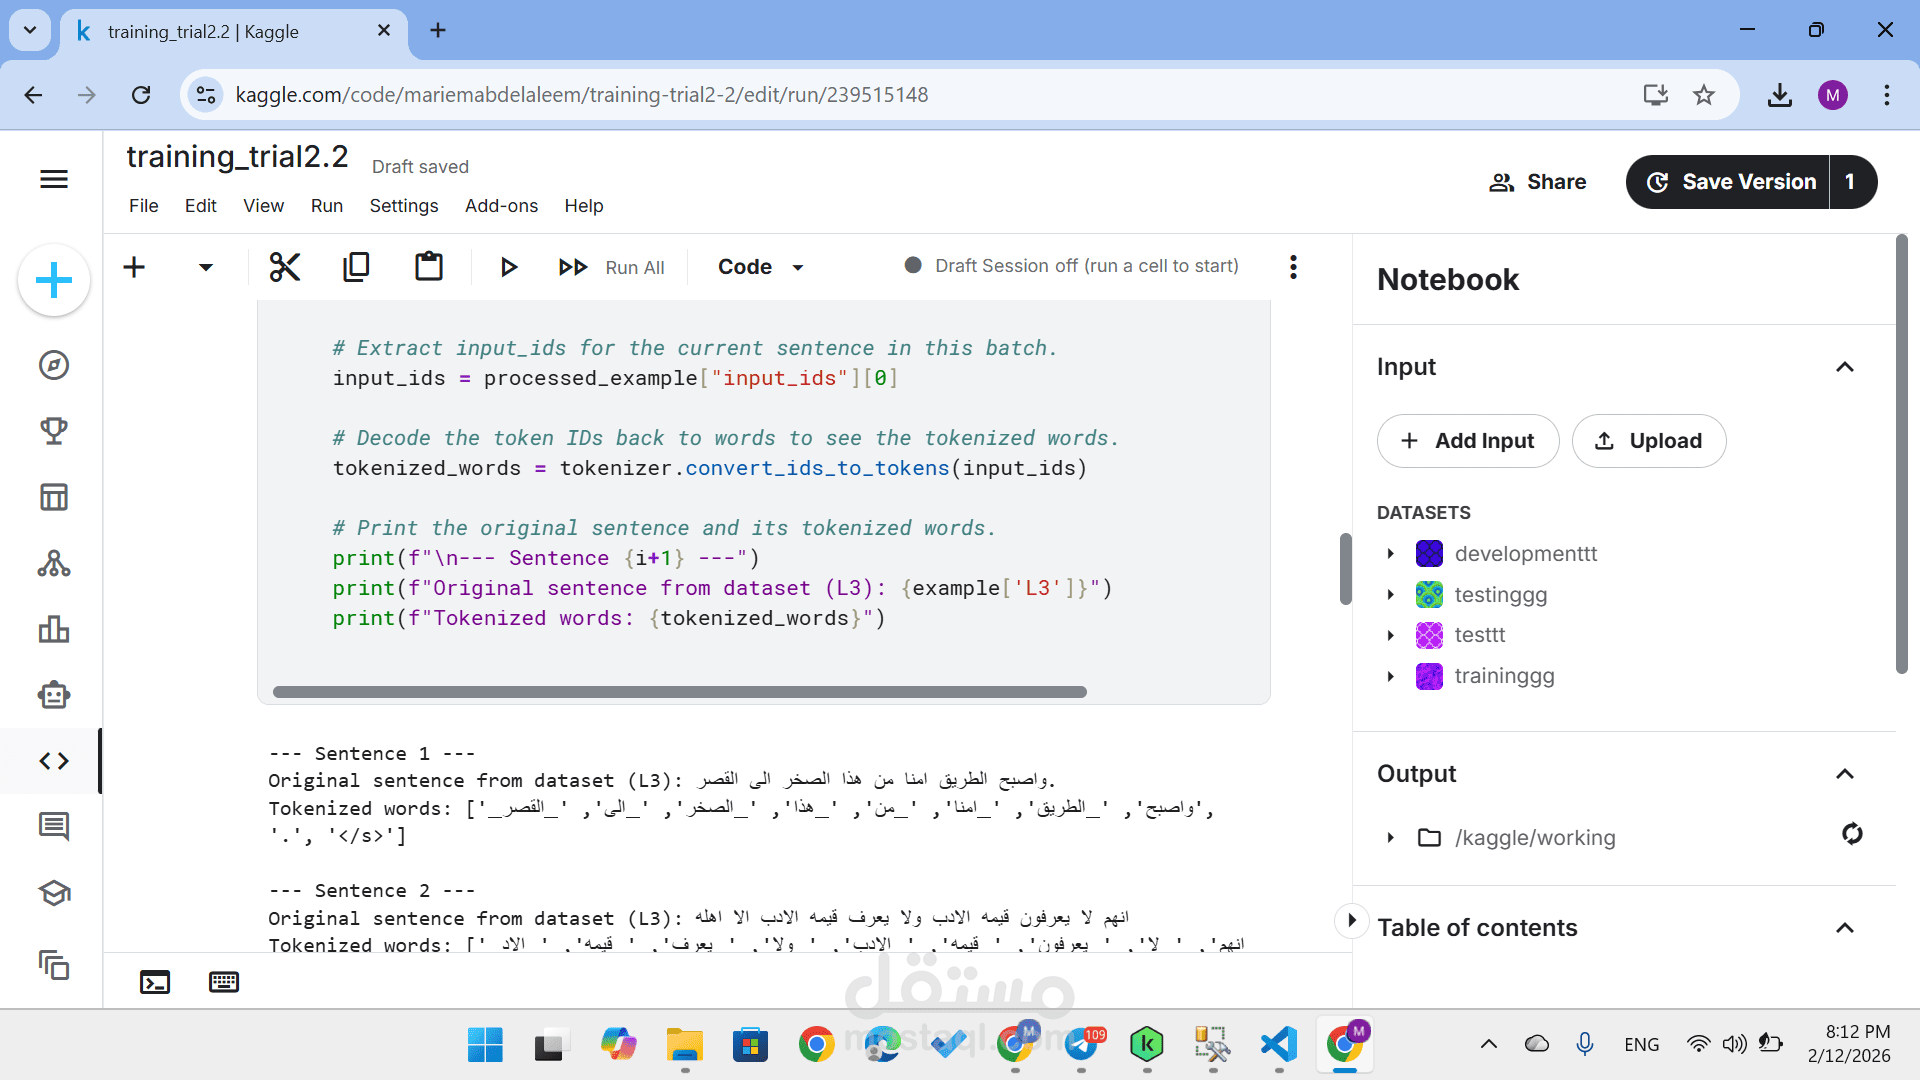Run the current cell with the play icon

coord(508,267)
